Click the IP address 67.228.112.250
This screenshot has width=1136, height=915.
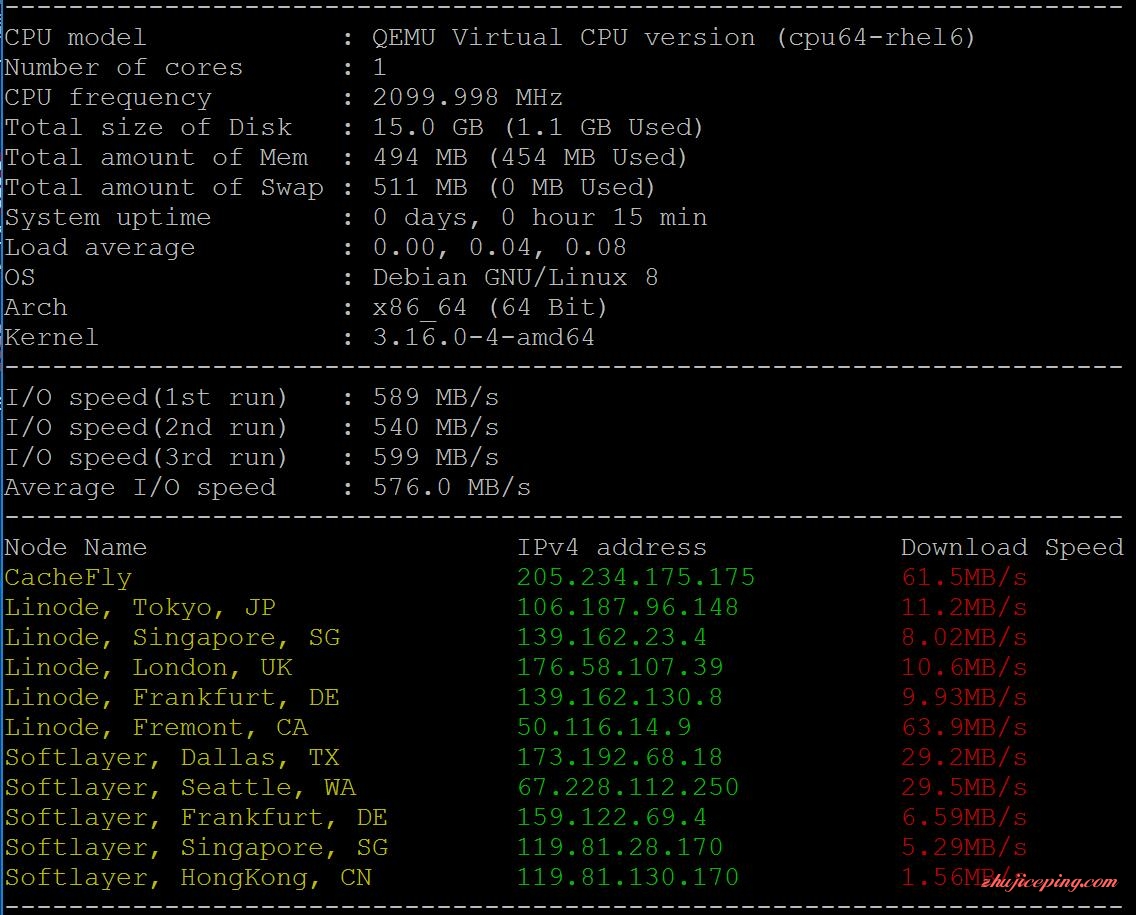[x=627, y=787]
